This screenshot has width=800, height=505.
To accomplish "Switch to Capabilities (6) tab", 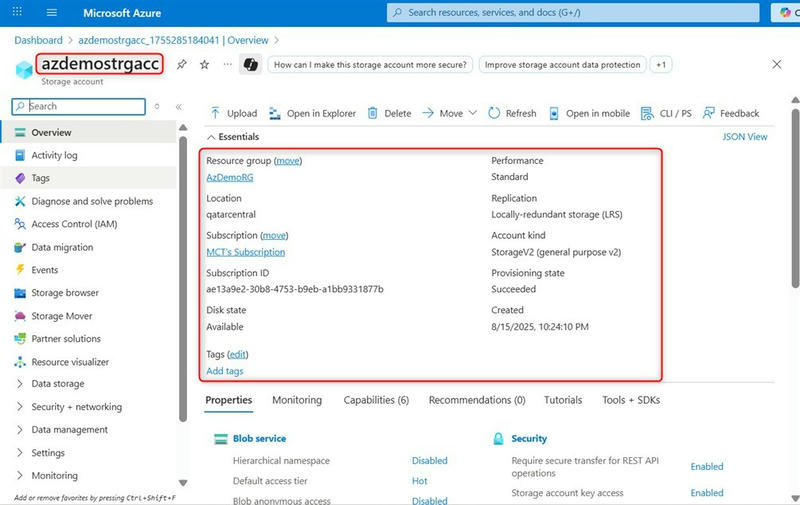I will [376, 400].
